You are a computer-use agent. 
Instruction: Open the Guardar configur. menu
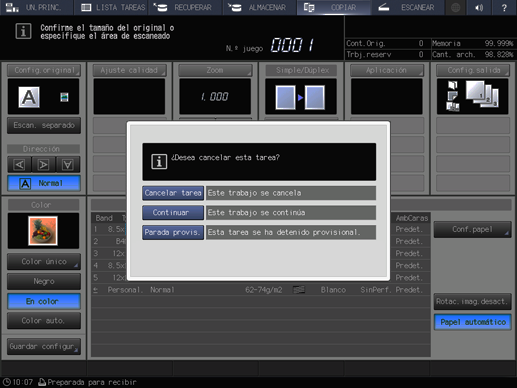coord(44,347)
